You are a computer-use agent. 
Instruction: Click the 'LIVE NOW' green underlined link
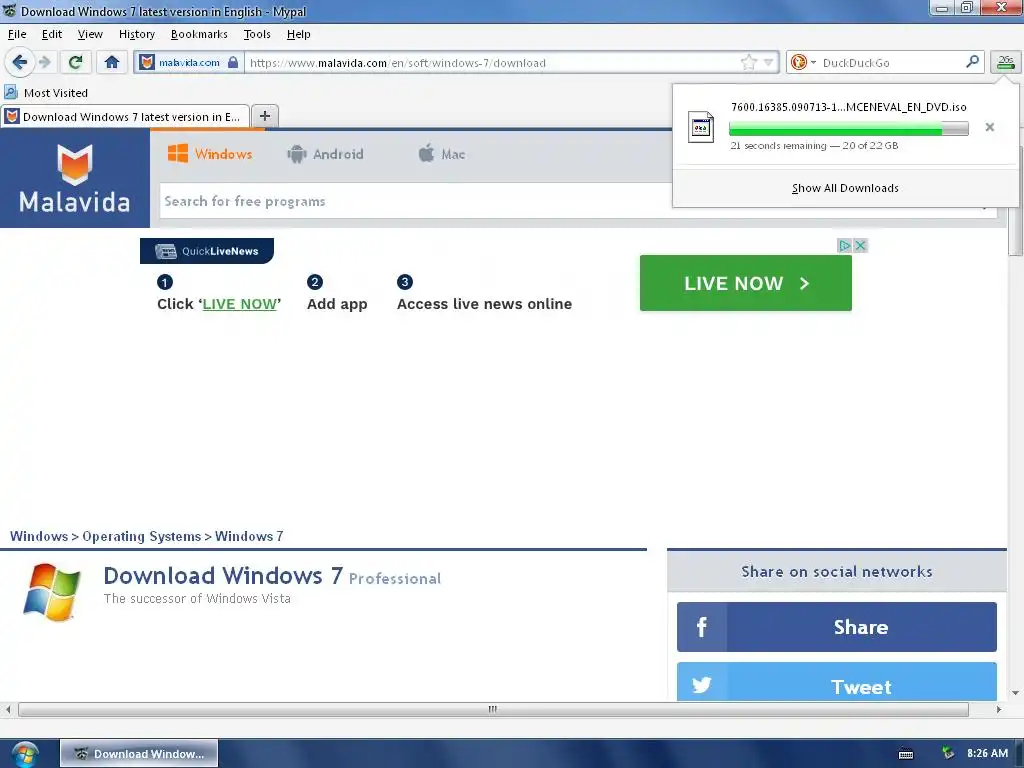(239, 304)
